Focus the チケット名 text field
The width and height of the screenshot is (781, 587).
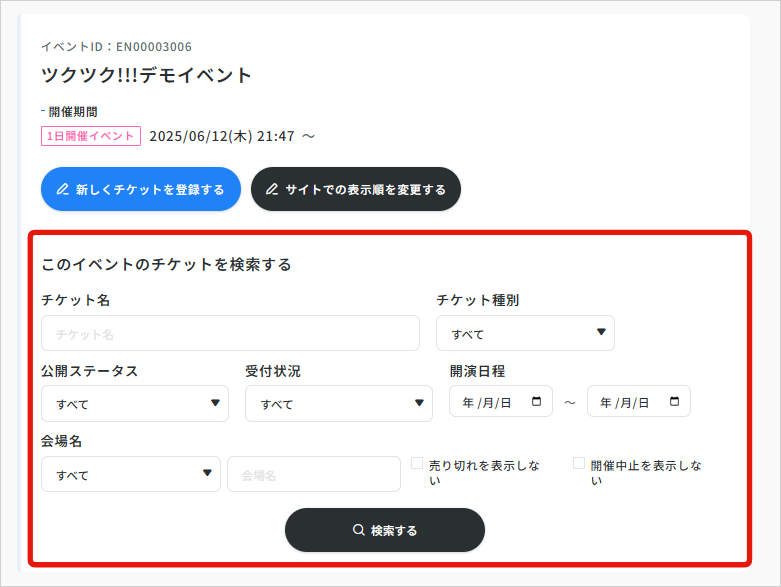point(230,333)
